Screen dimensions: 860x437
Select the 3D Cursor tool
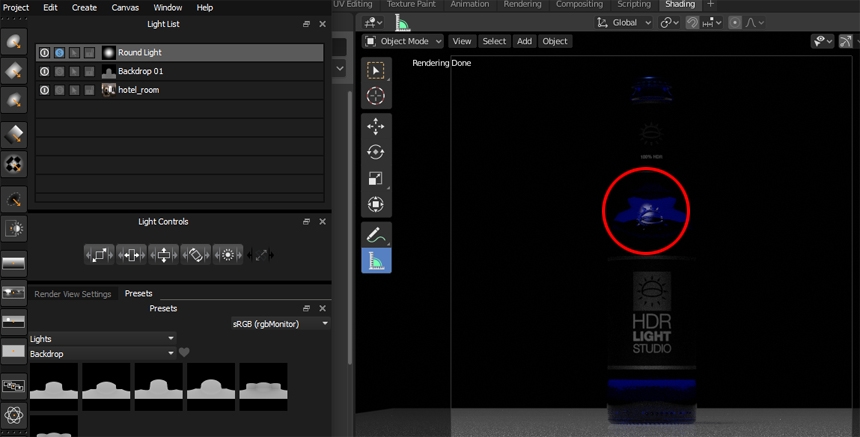(x=376, y=96)
